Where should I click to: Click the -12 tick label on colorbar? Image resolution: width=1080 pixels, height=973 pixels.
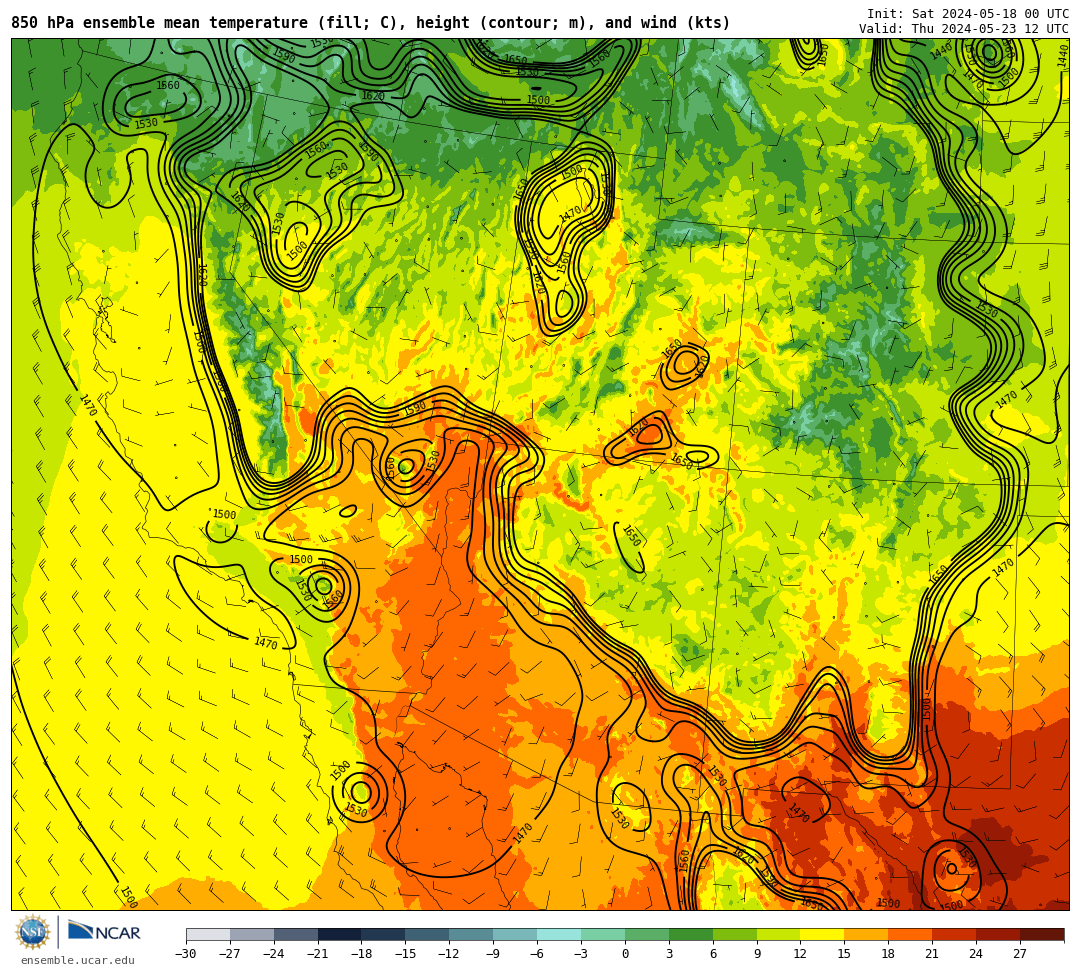coord(450,954)
